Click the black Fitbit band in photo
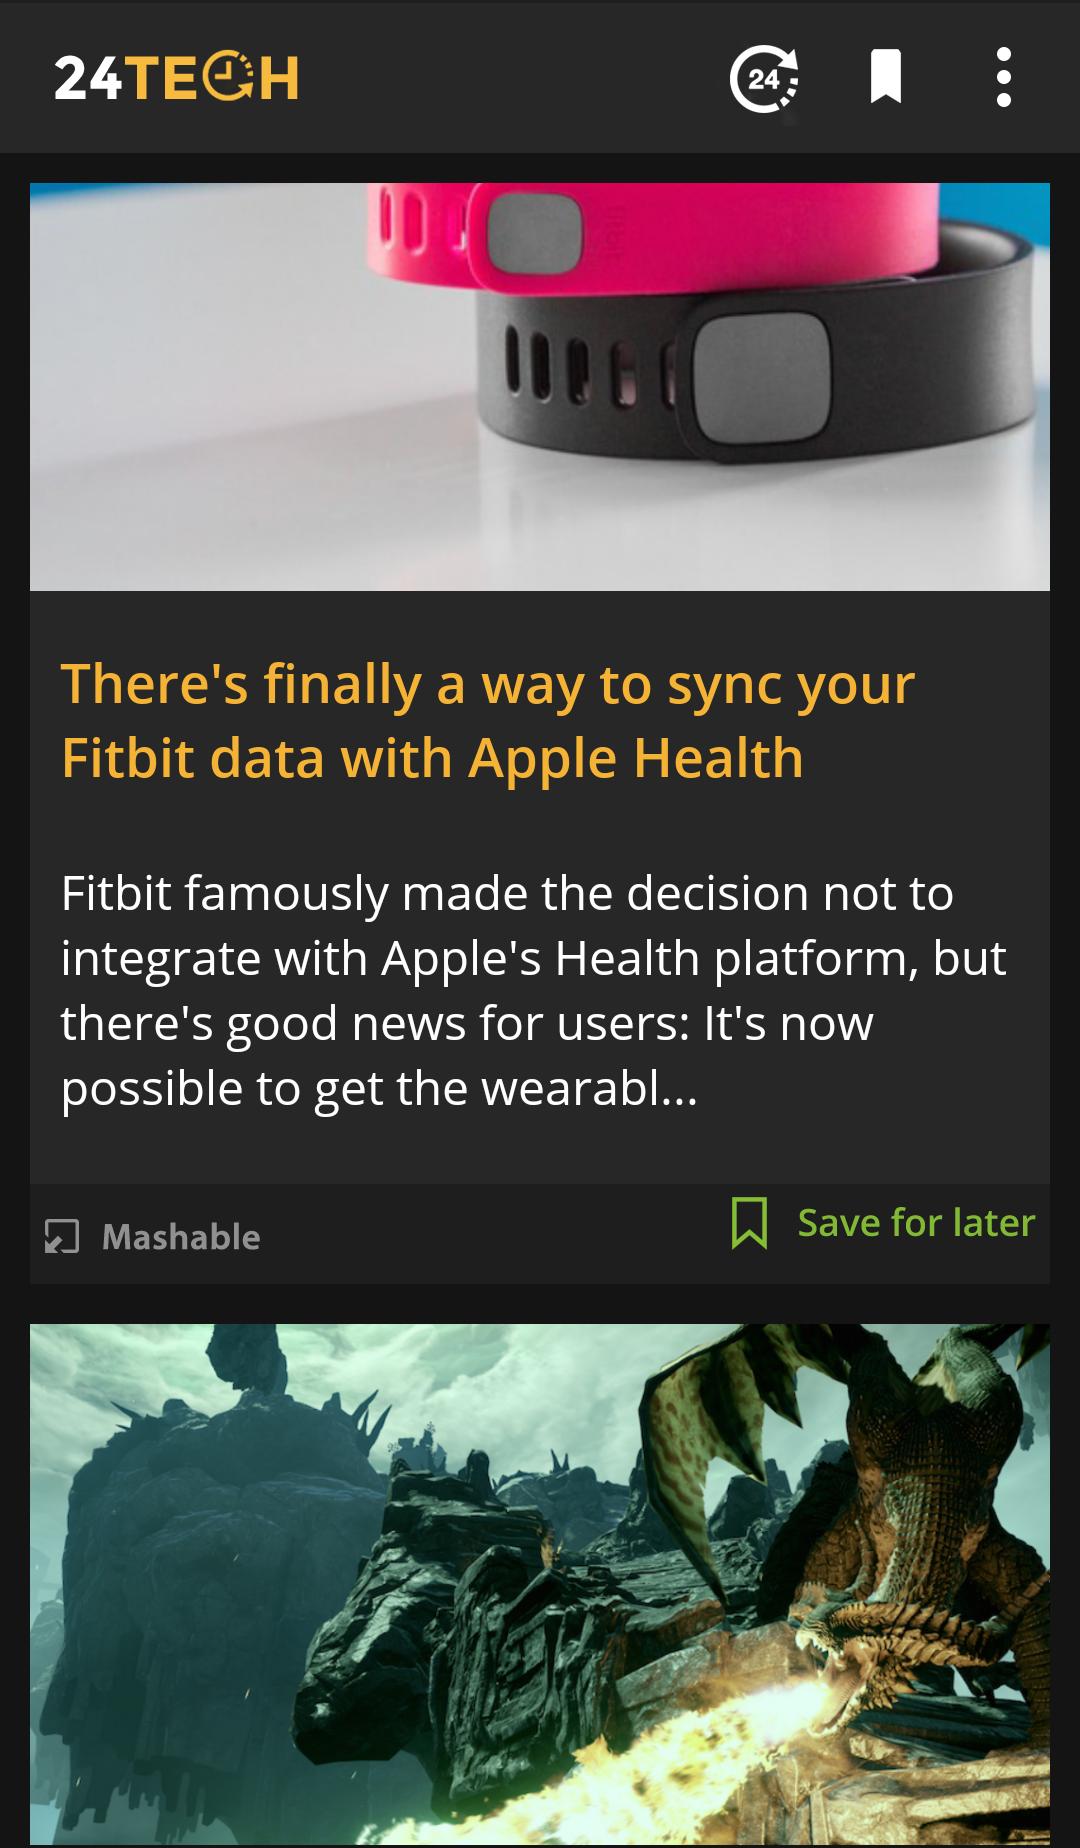This screenshot has height=1848, width=1080. 755,370
